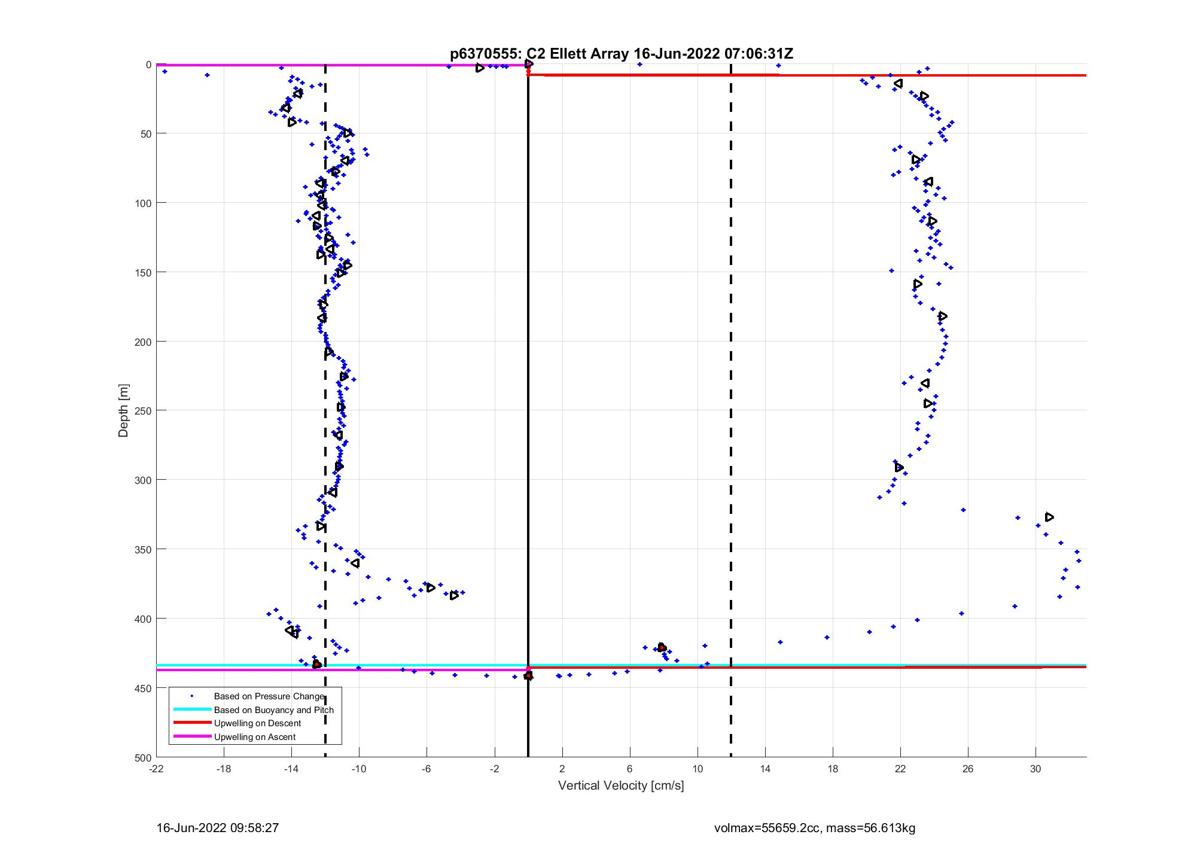The width and height of the screenshot is (1200, 851).
Task: Click y-axis tick label '250'
Action: tap(142, 411)
